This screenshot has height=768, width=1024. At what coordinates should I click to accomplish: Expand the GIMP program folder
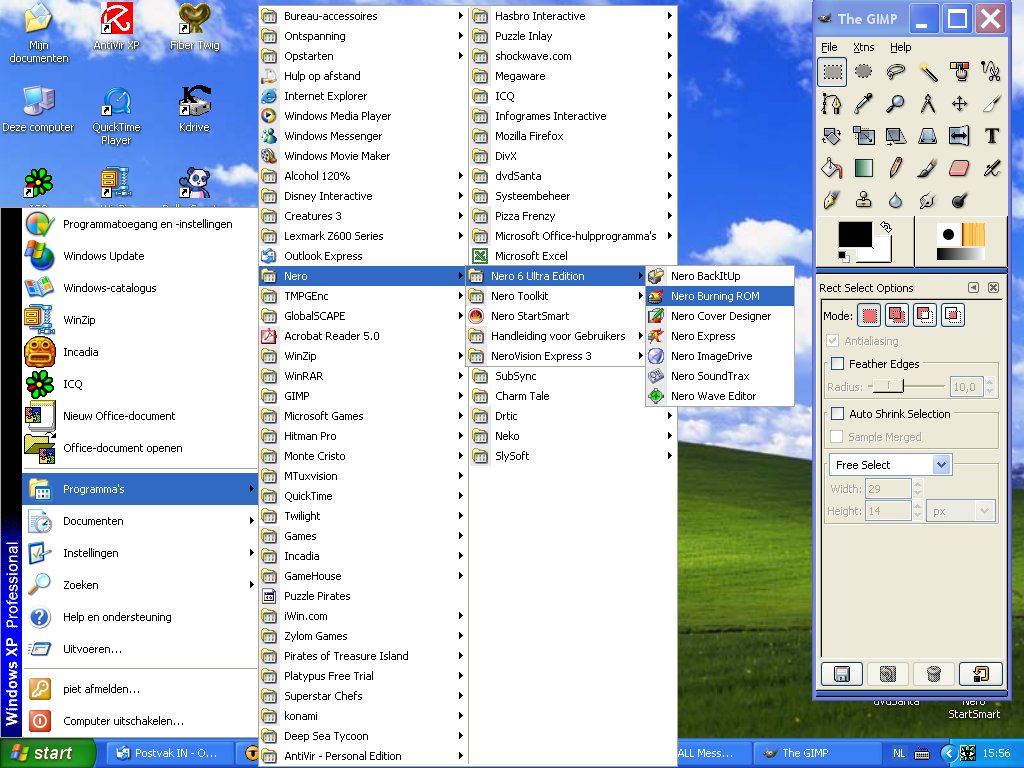[362, 396]
